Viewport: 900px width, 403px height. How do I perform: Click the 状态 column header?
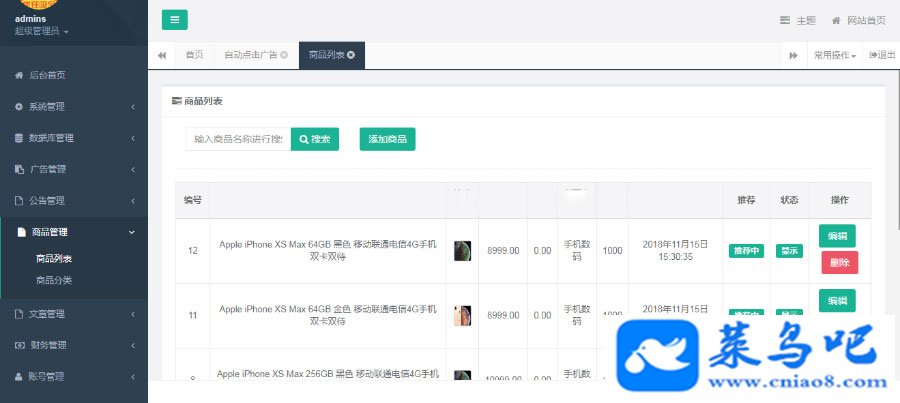(789, 200)
